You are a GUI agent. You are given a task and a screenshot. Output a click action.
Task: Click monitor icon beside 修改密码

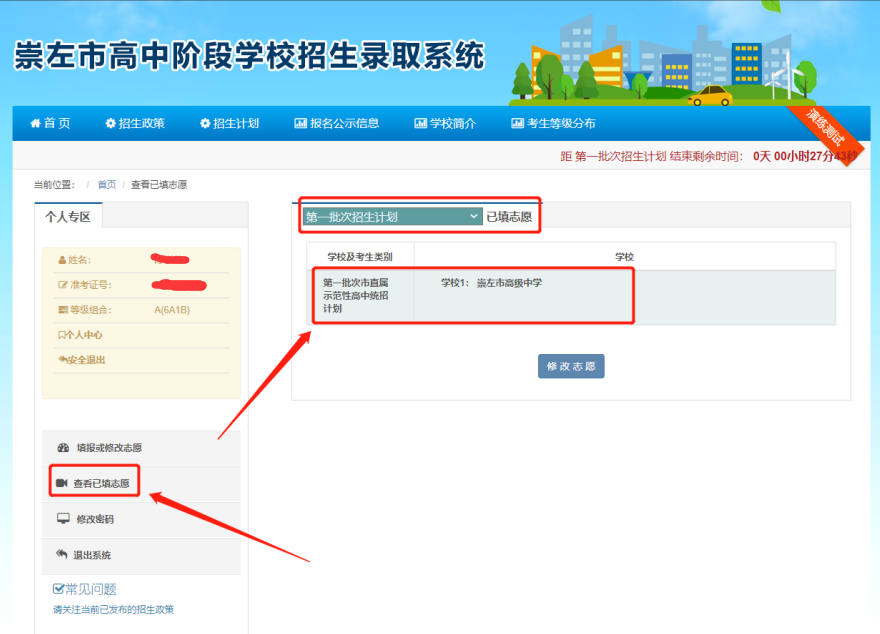pyautogui.click(x=63, y=519)
